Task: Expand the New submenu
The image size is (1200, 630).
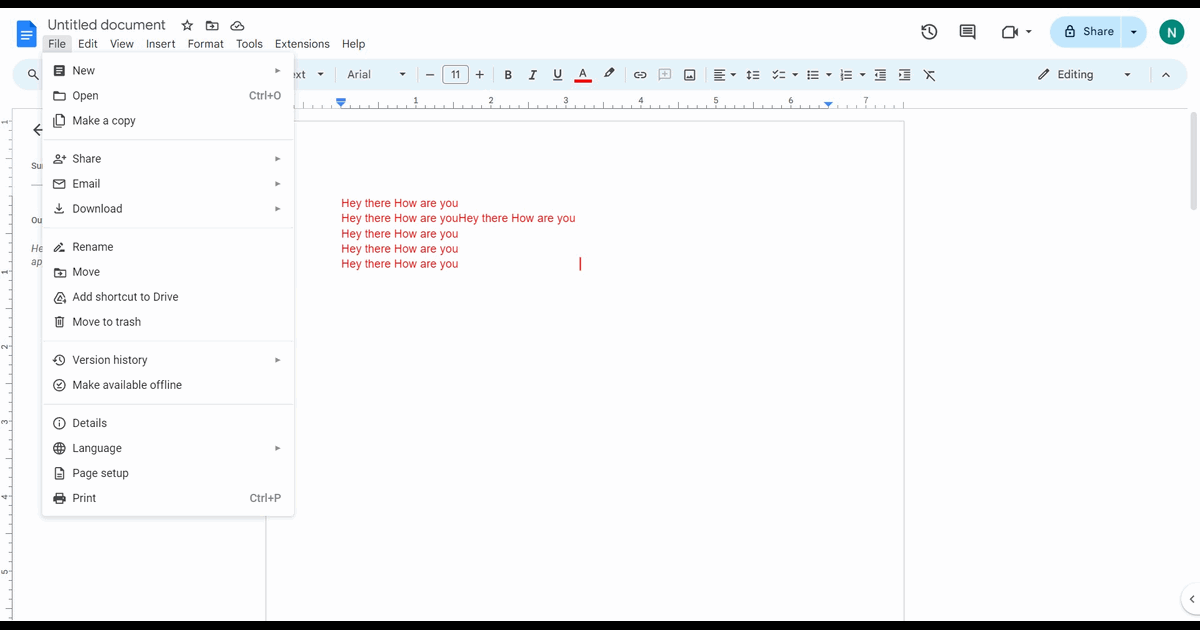Action: [168, 71]
